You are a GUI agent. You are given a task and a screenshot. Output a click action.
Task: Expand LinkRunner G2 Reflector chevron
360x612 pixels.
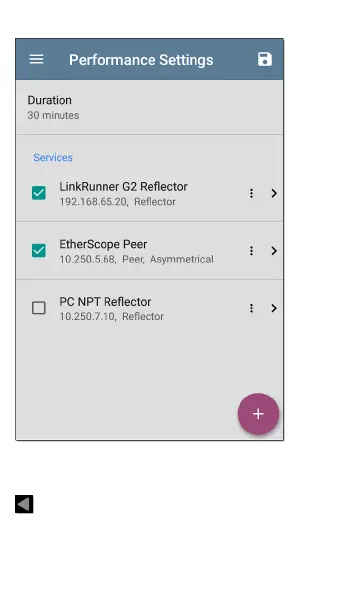point(274,193)
